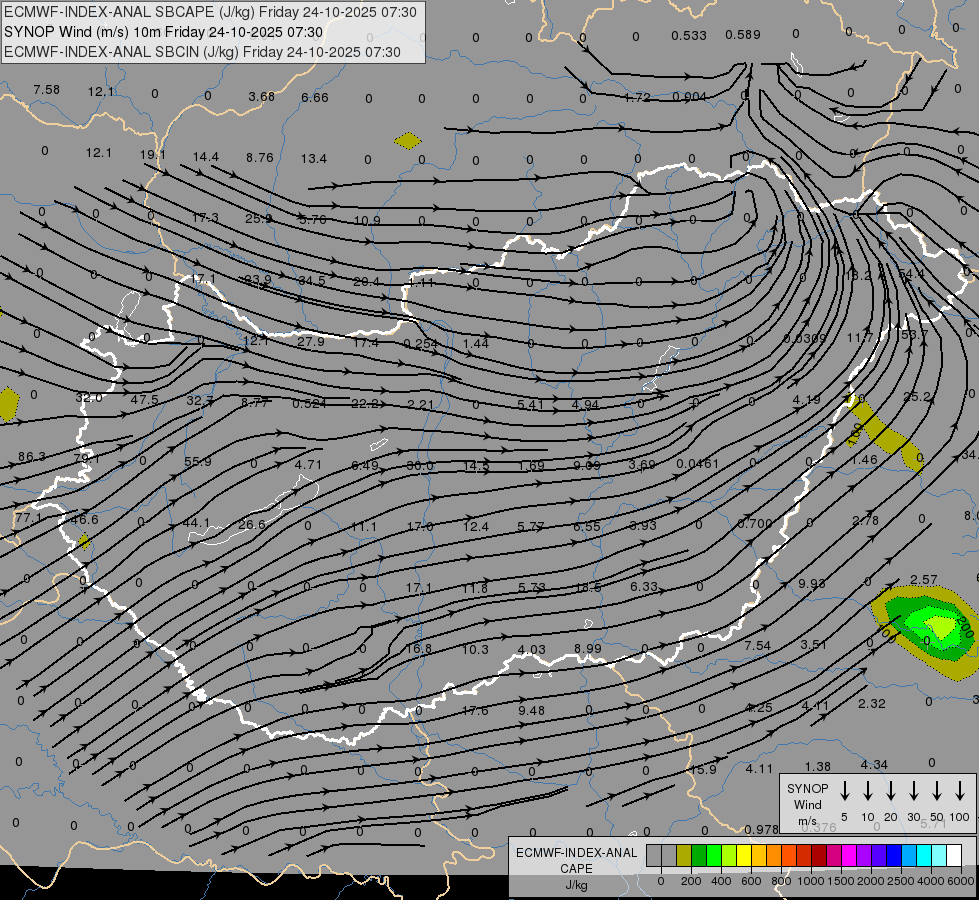979x900 pixels.
Task: Click the SBCIN title line
Action: (x=202, y=52)
